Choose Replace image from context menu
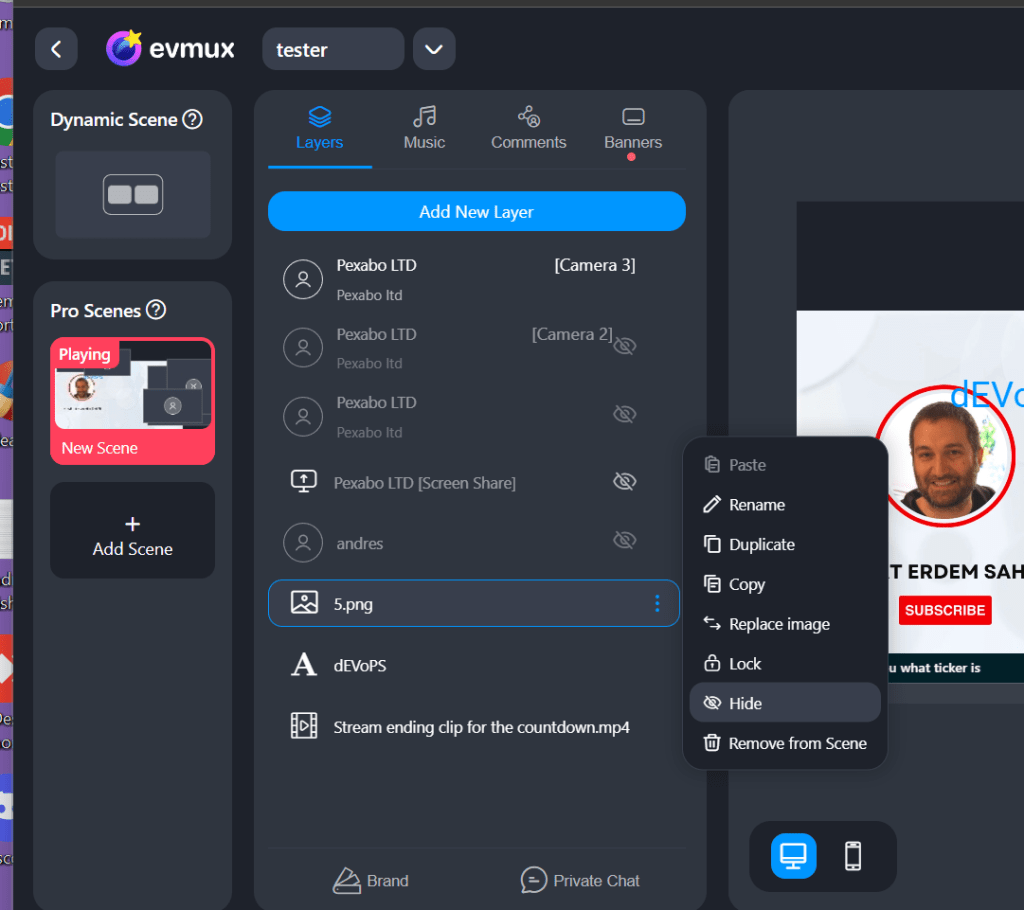This screenshot has height=910, width=1024. coord(785,625)
